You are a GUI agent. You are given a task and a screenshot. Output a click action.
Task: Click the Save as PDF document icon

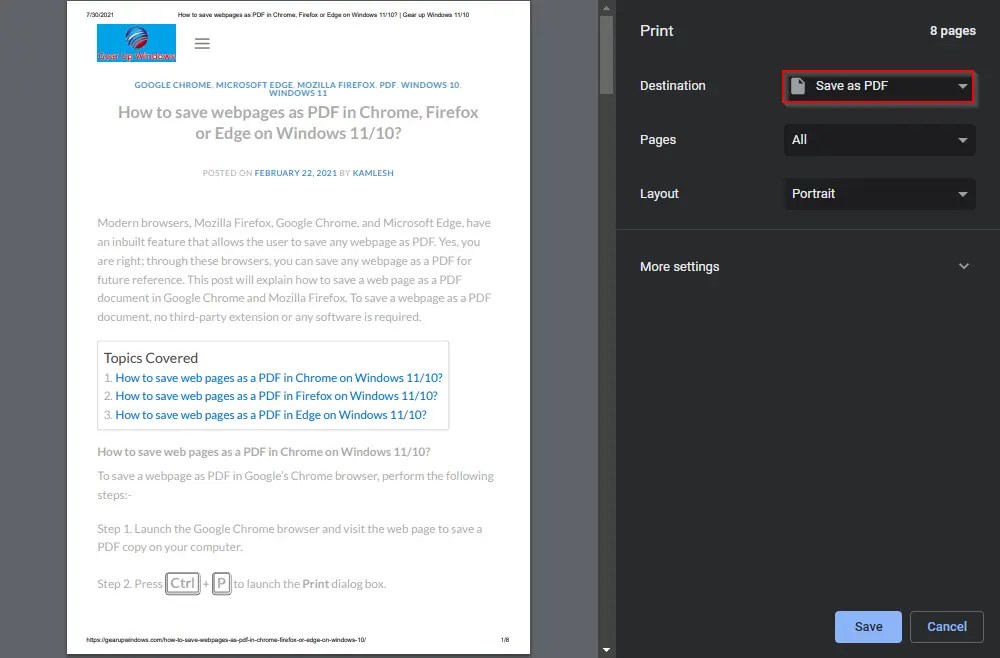tap(796, 85)
